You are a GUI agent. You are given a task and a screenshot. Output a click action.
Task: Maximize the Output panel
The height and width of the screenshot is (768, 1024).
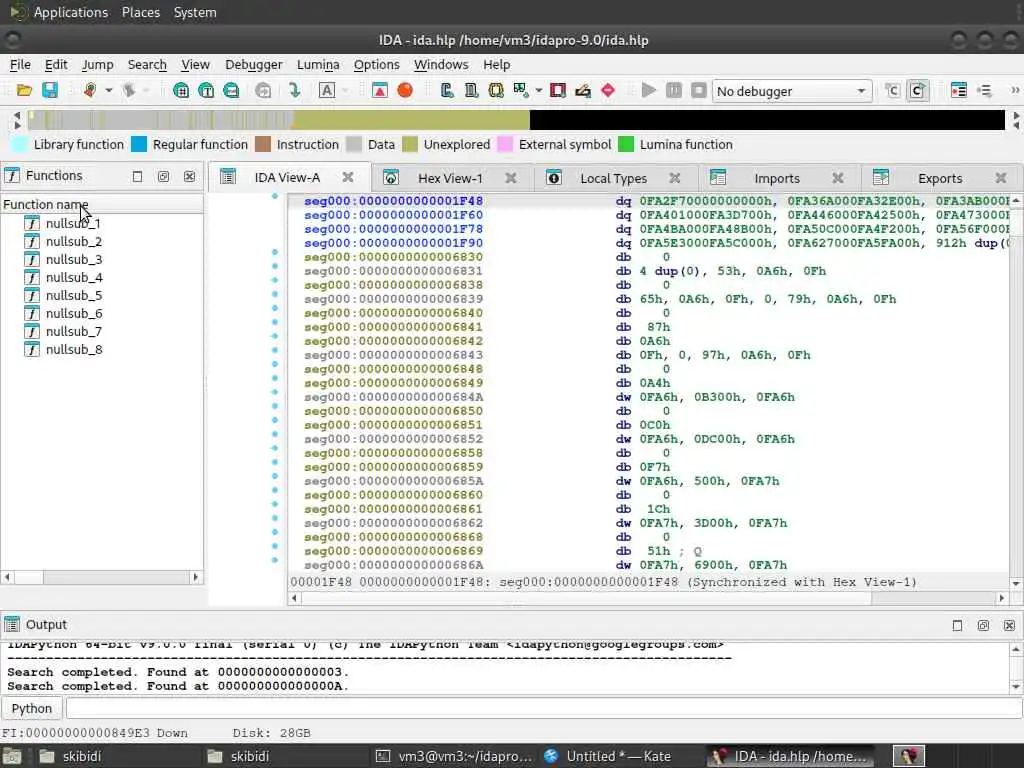click(957, 625)
